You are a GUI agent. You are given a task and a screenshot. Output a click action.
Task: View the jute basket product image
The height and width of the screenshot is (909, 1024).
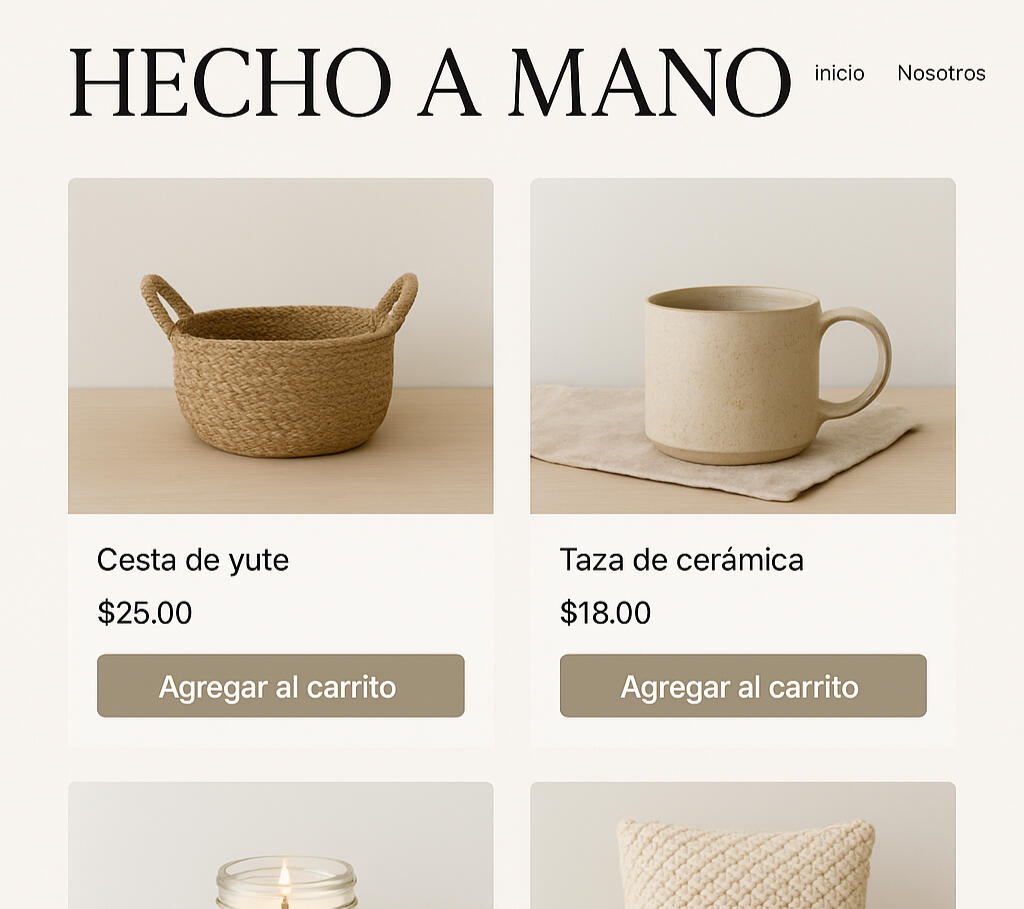tap(281, 345)
